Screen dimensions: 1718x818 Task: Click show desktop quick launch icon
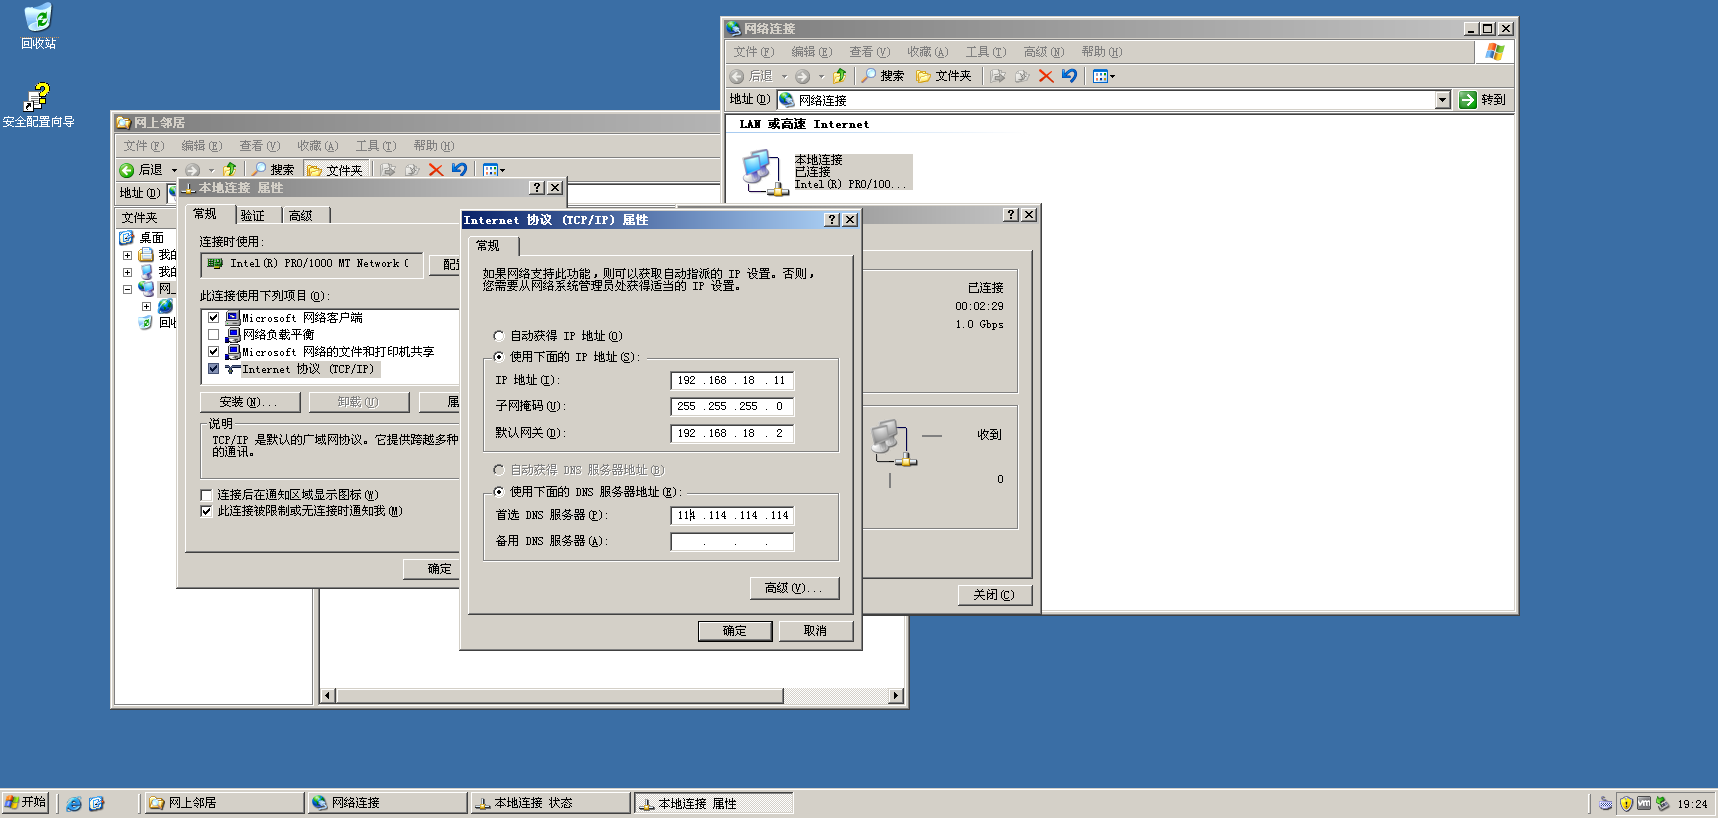[96, 803]
